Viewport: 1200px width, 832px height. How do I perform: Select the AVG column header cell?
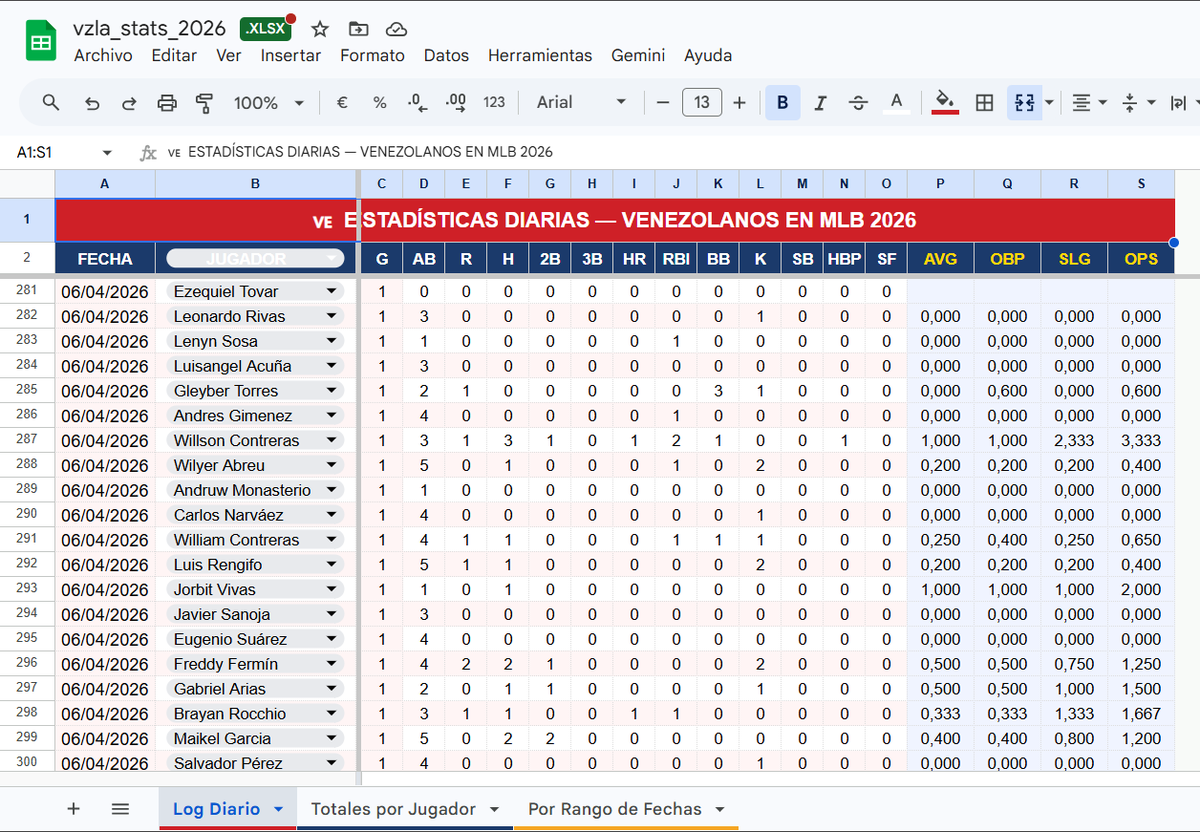[x=941, y=259]
